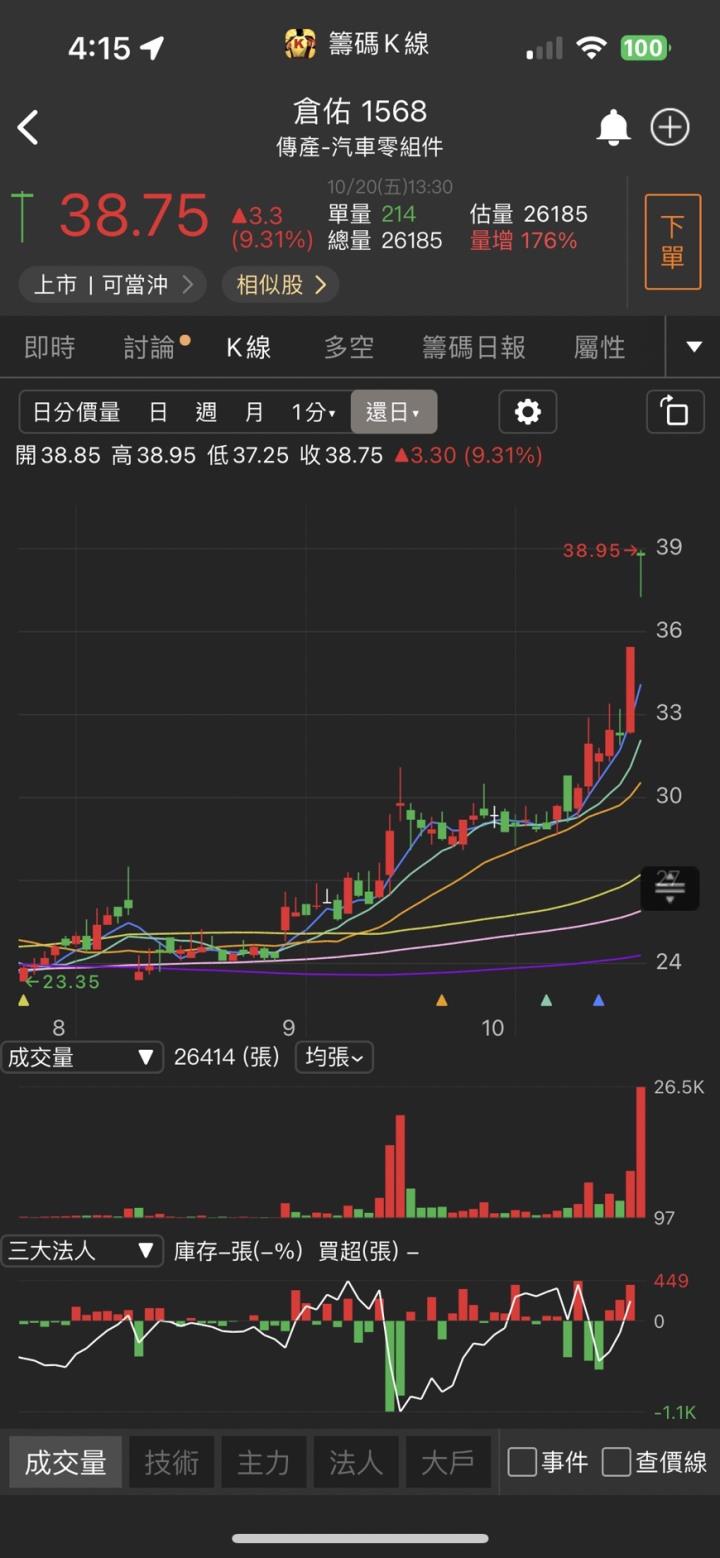Tap the orange triangle event marker
This screenshot has width=720, height=1558.
coord(442,999)
